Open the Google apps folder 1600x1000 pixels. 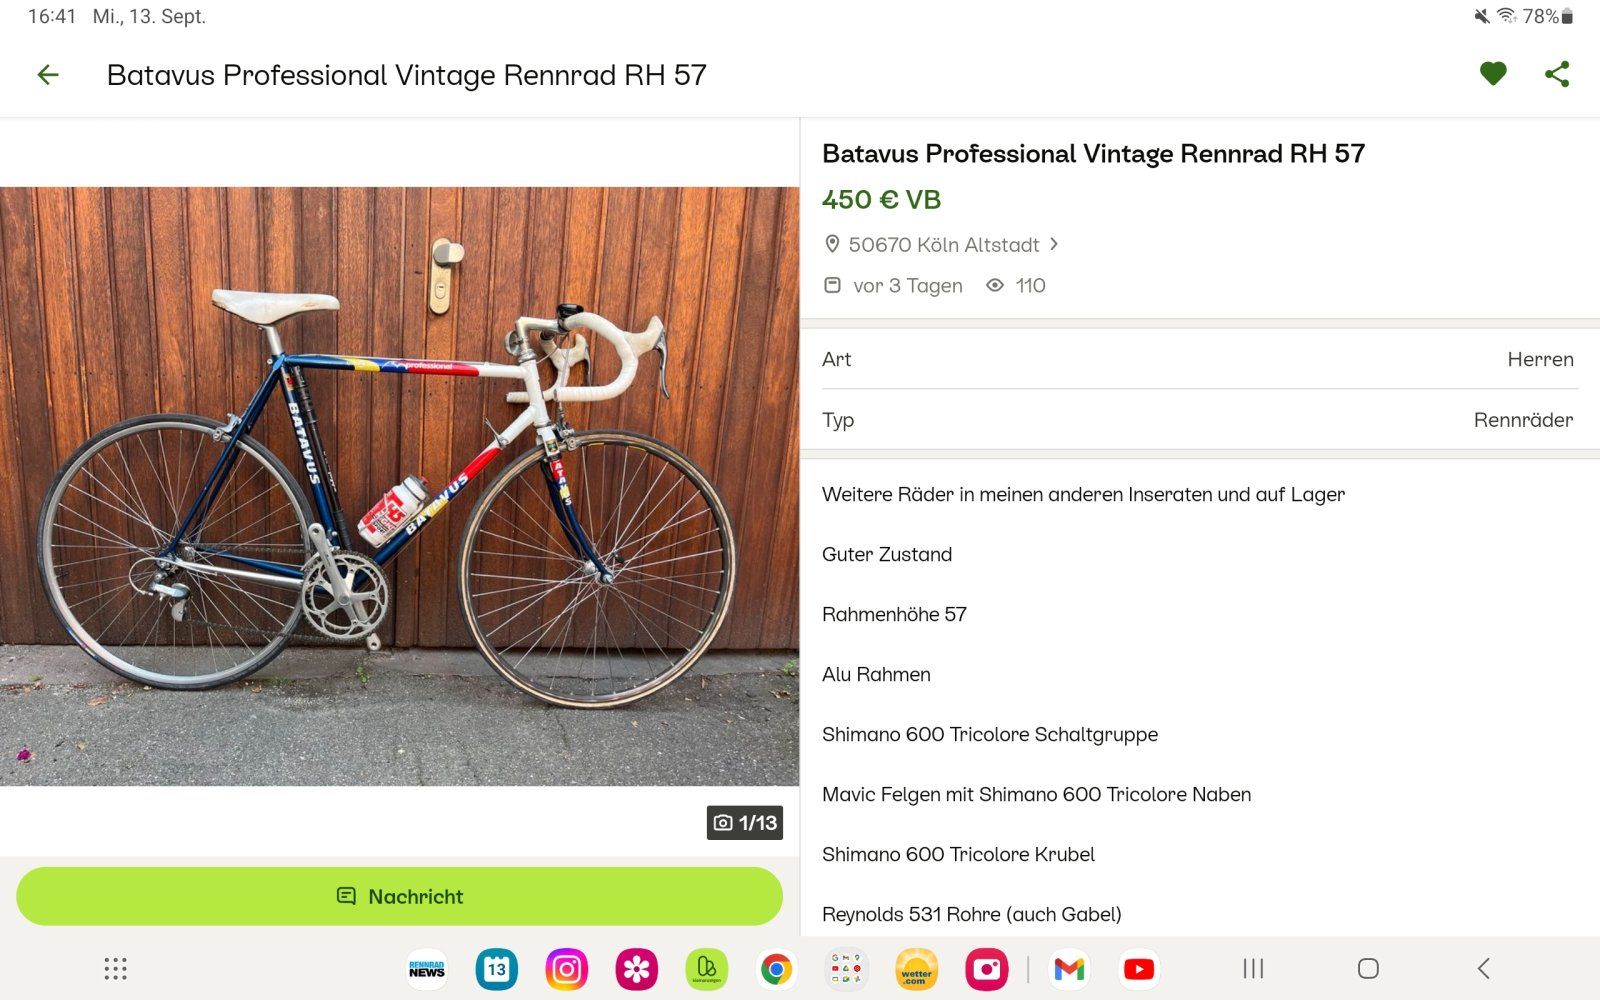[846, 969]
